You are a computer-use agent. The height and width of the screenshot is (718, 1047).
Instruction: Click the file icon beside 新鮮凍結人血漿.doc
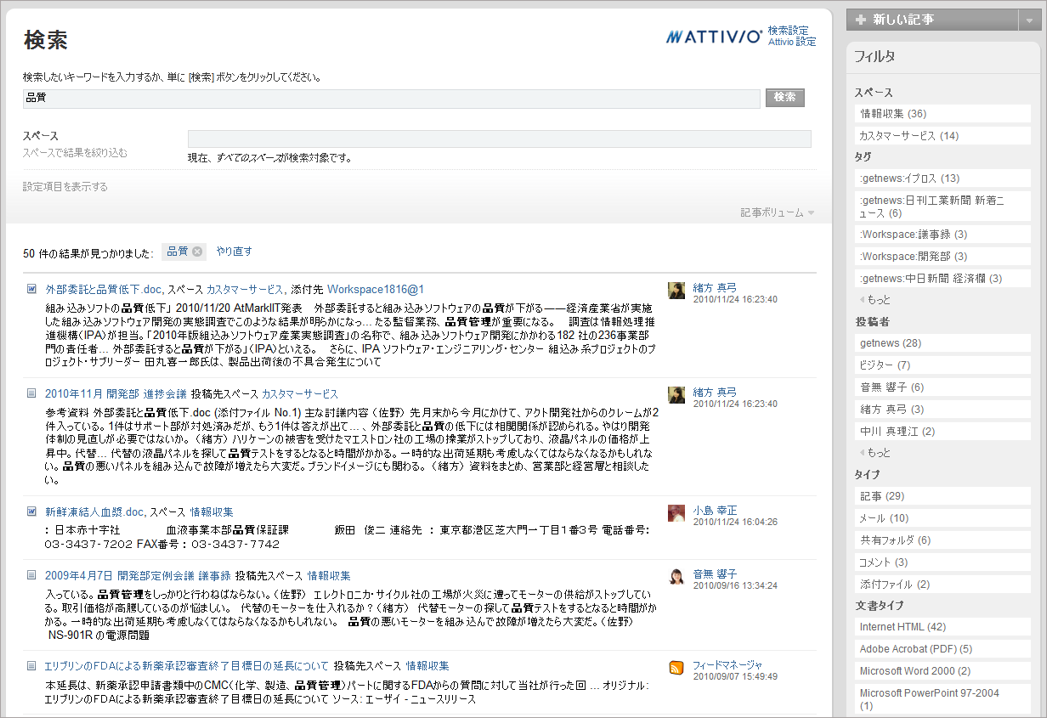click(x=32, y=511)
